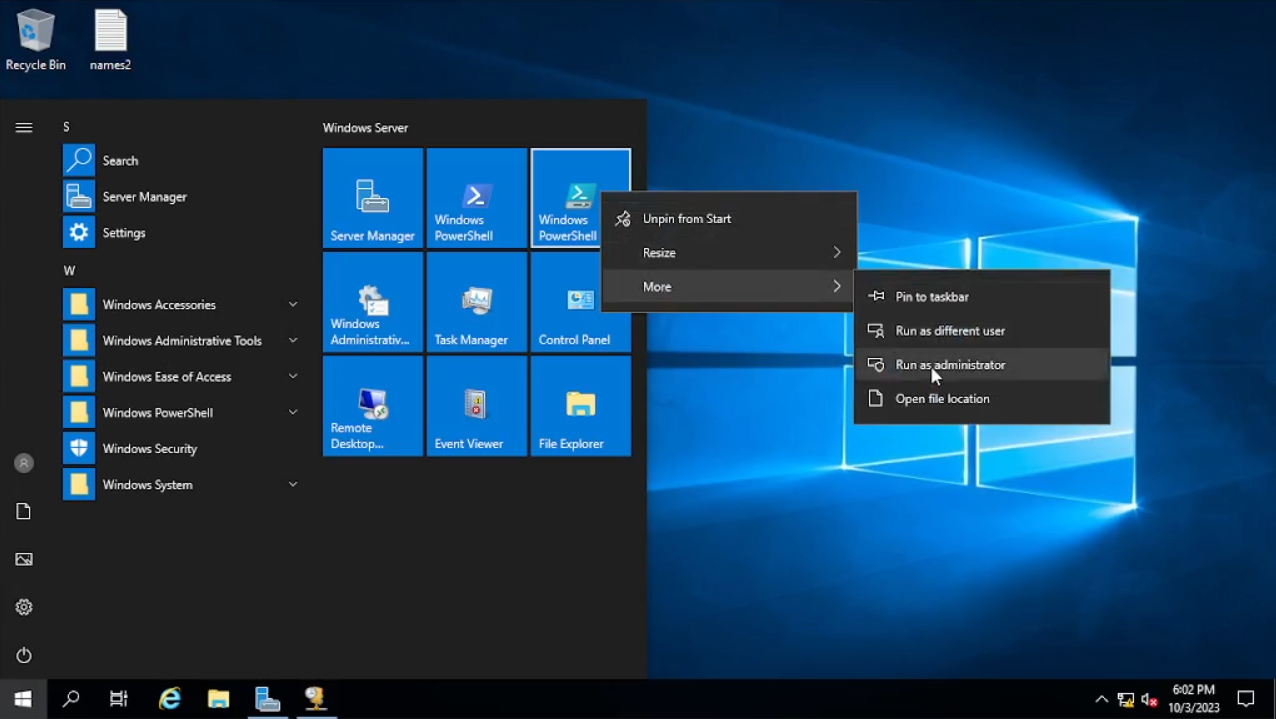Open the File Explorer tile
1276x719 pixels.
580,405
